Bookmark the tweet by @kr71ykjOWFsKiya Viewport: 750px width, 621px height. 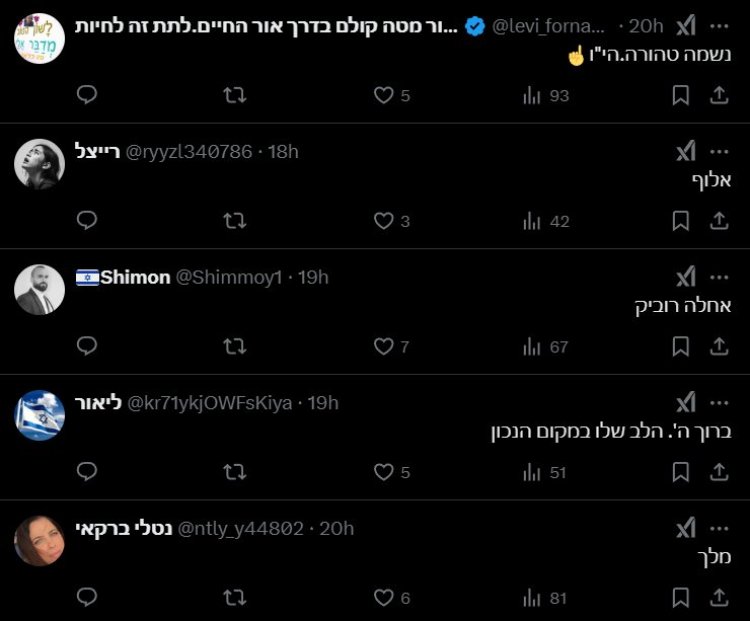pos(681,472)
